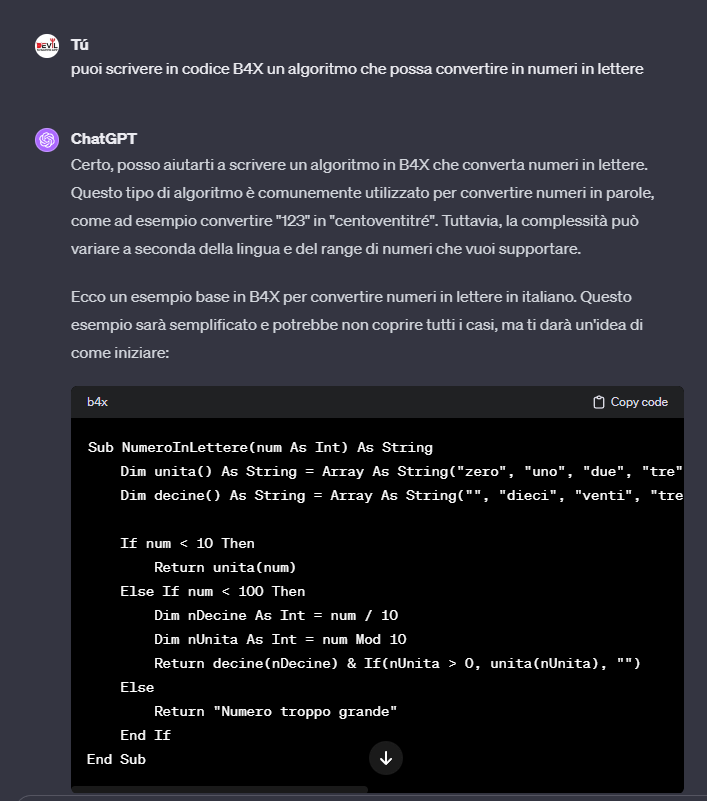Viewport: 707px width, 801px height.
Task: Click the user's message about B4X algoritmo
Action: [x=357, y=69]
